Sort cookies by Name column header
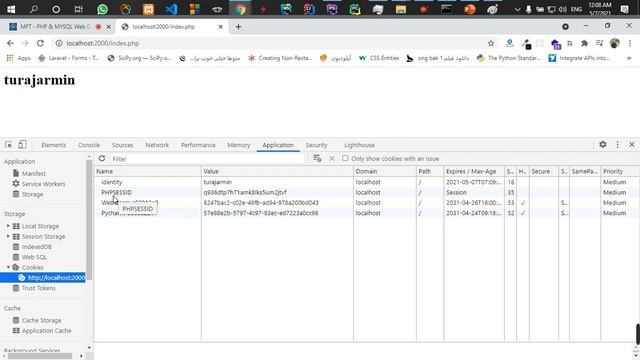Image resolution: width=640 pixels, height=360 pixels. point(148,171)
